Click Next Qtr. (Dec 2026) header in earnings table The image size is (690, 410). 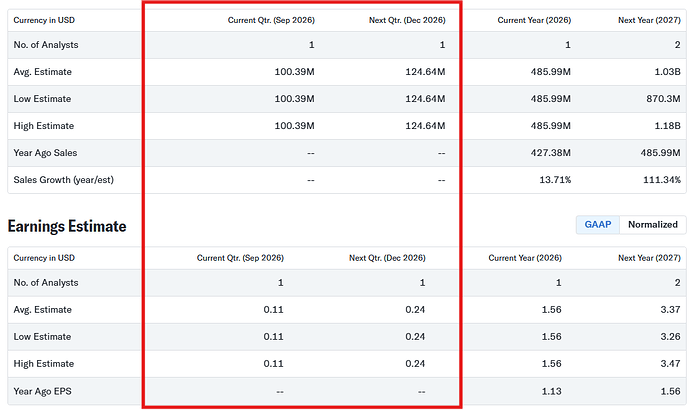tap(387, 258)
